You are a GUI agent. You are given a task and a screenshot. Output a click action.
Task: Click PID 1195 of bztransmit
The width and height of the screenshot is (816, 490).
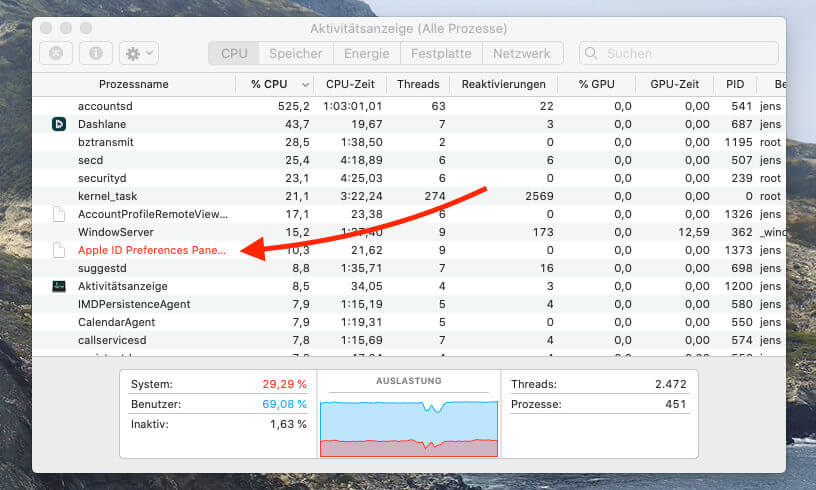pyautogui.click(x=738, y=142)
